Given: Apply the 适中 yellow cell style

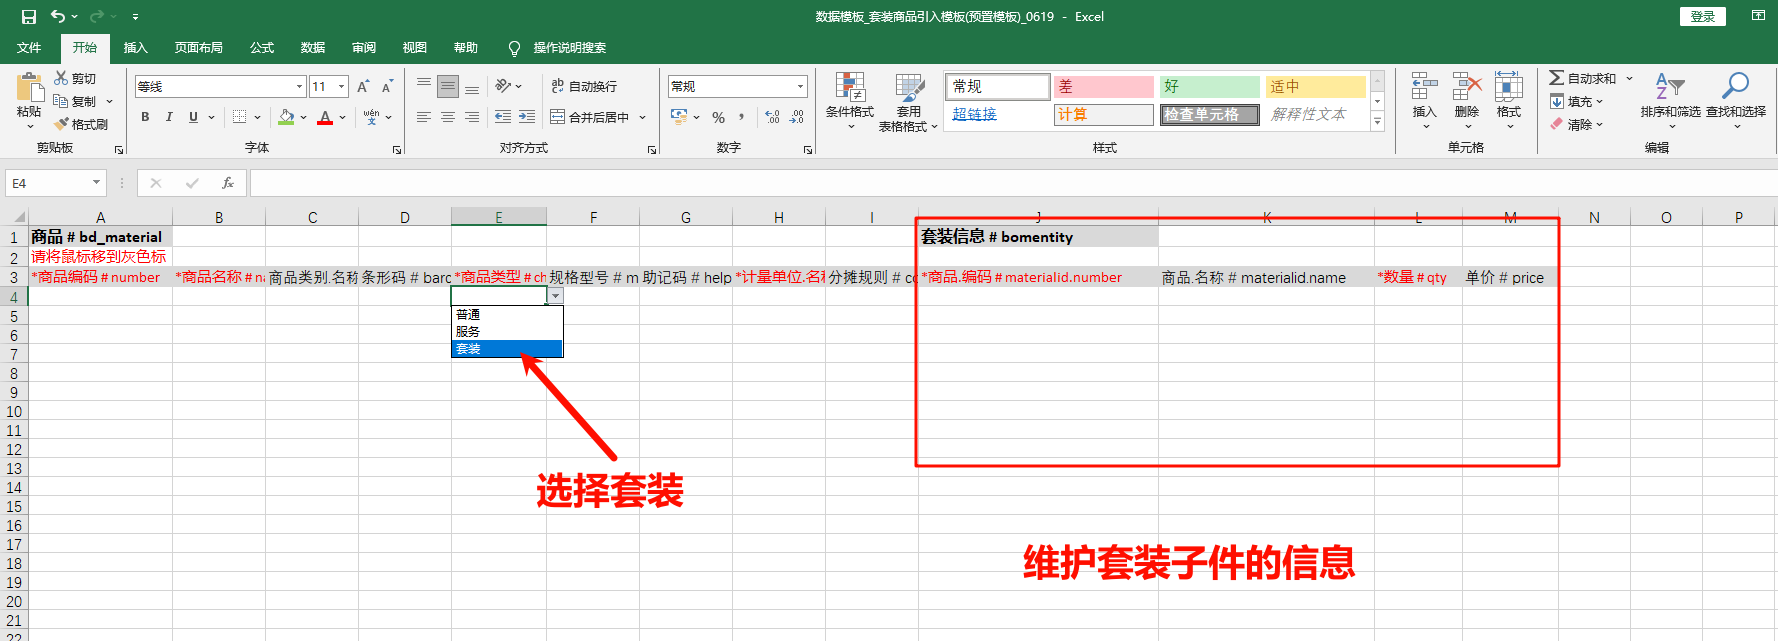Looking at the screenshot, I should [1315, 87].
